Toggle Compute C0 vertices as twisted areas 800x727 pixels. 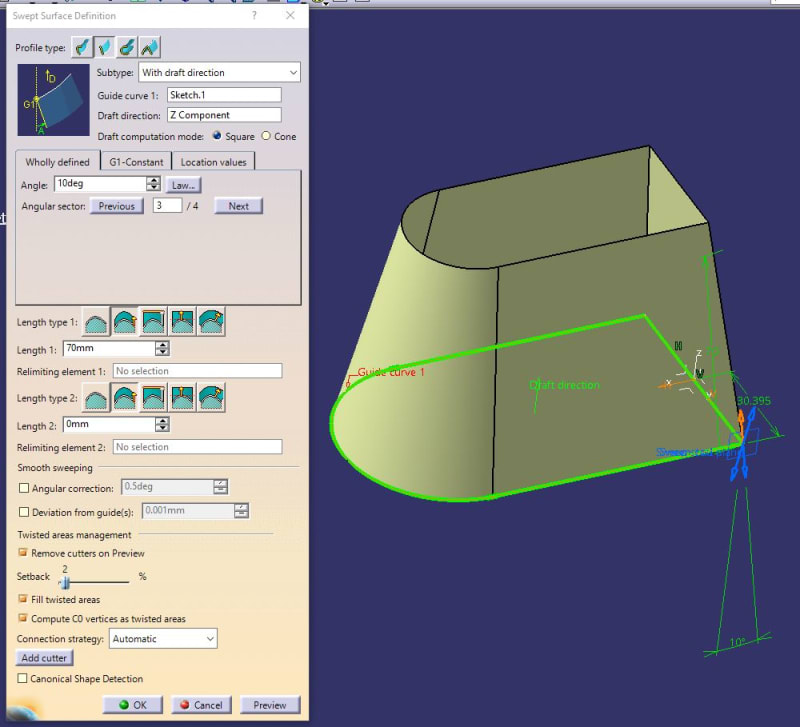click(22, 618)
